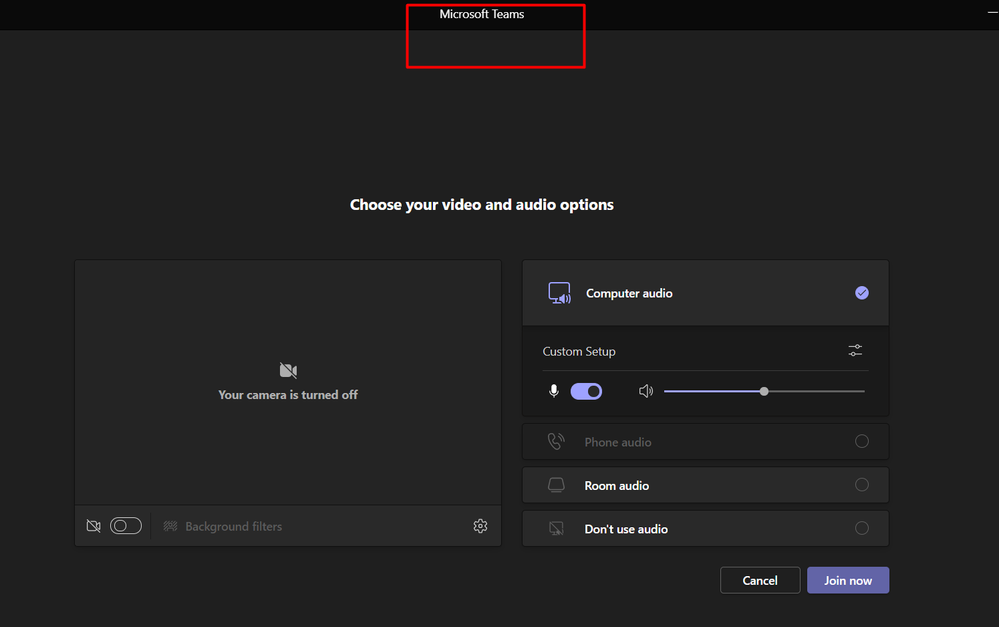Open device settings gear icon
Image resolution: width=999 pixels, height=627 pixels.
click(x=480, y=526)
